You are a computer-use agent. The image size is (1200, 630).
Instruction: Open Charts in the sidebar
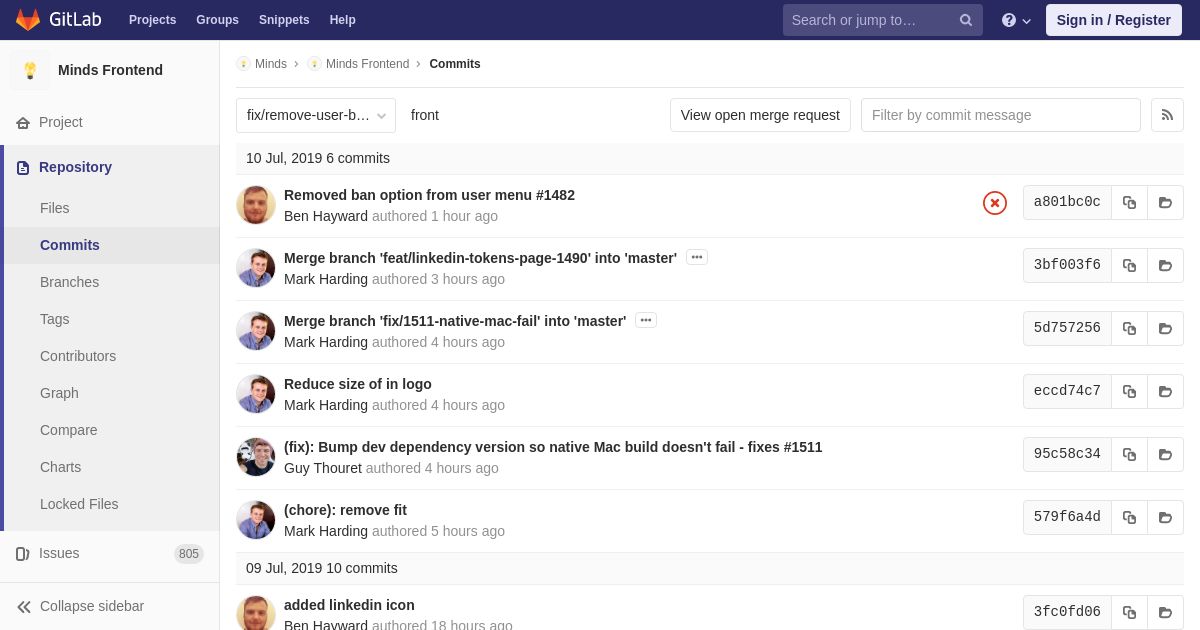[x=110, y=467]
